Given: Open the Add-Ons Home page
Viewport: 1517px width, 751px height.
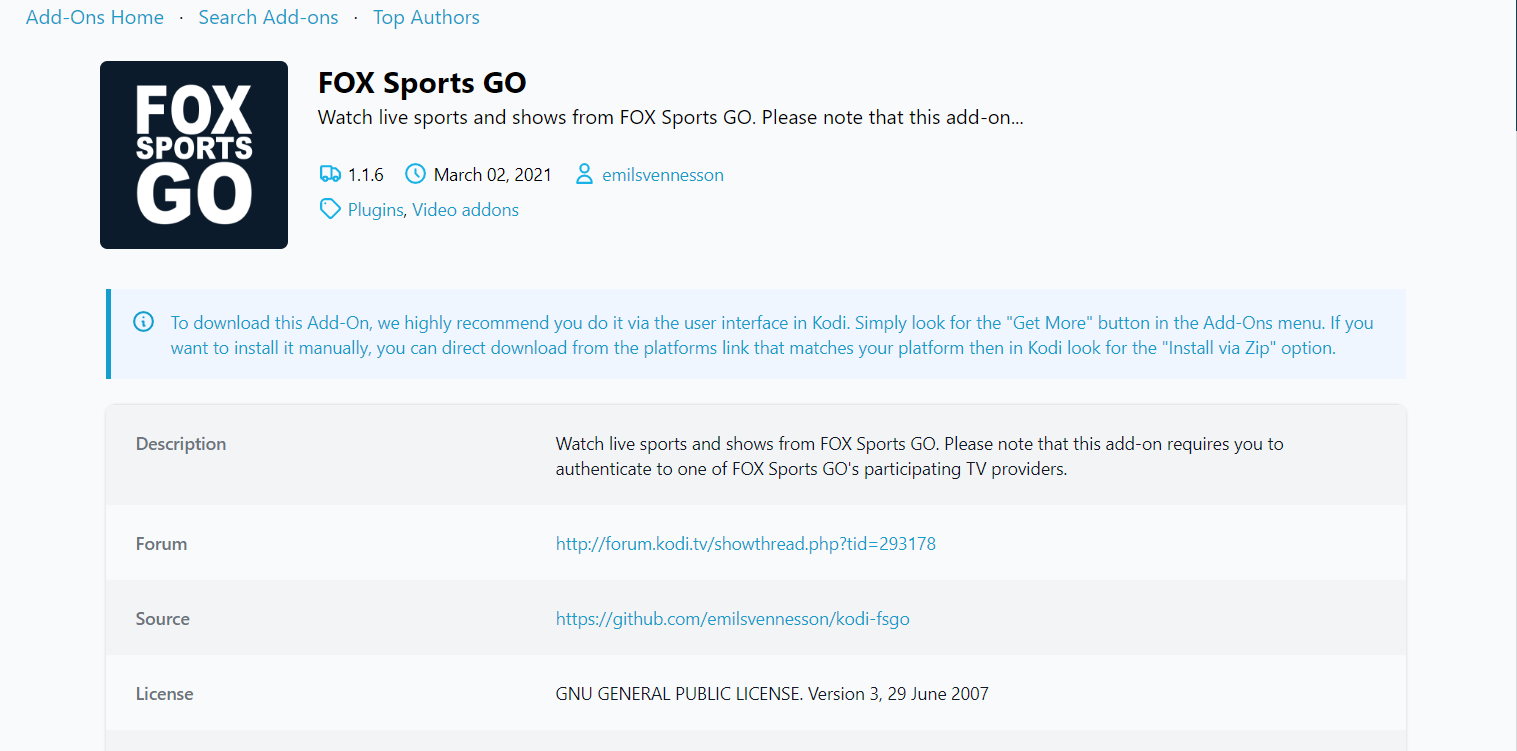Looking at the screenshot, I should tap(94, 17).
